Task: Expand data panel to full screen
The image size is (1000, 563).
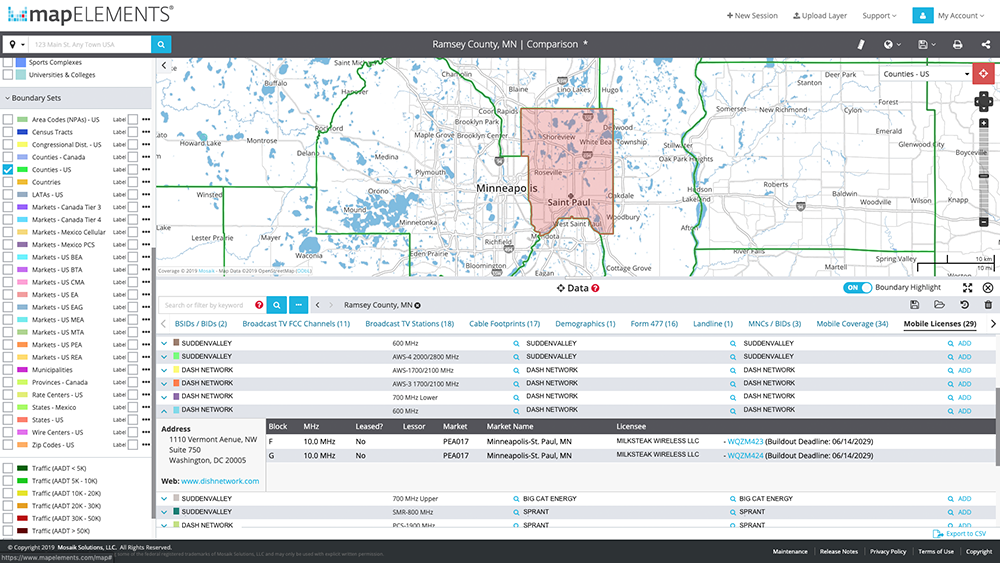Action: (x=968, y=288)
